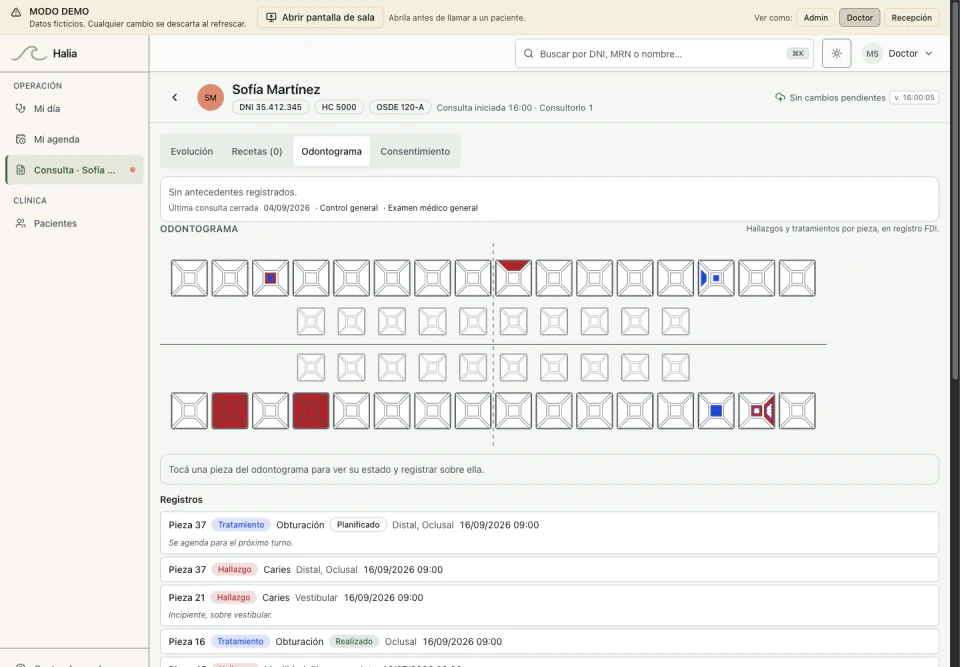
Task: Open the Consentimiento tab
Action: 415,151
